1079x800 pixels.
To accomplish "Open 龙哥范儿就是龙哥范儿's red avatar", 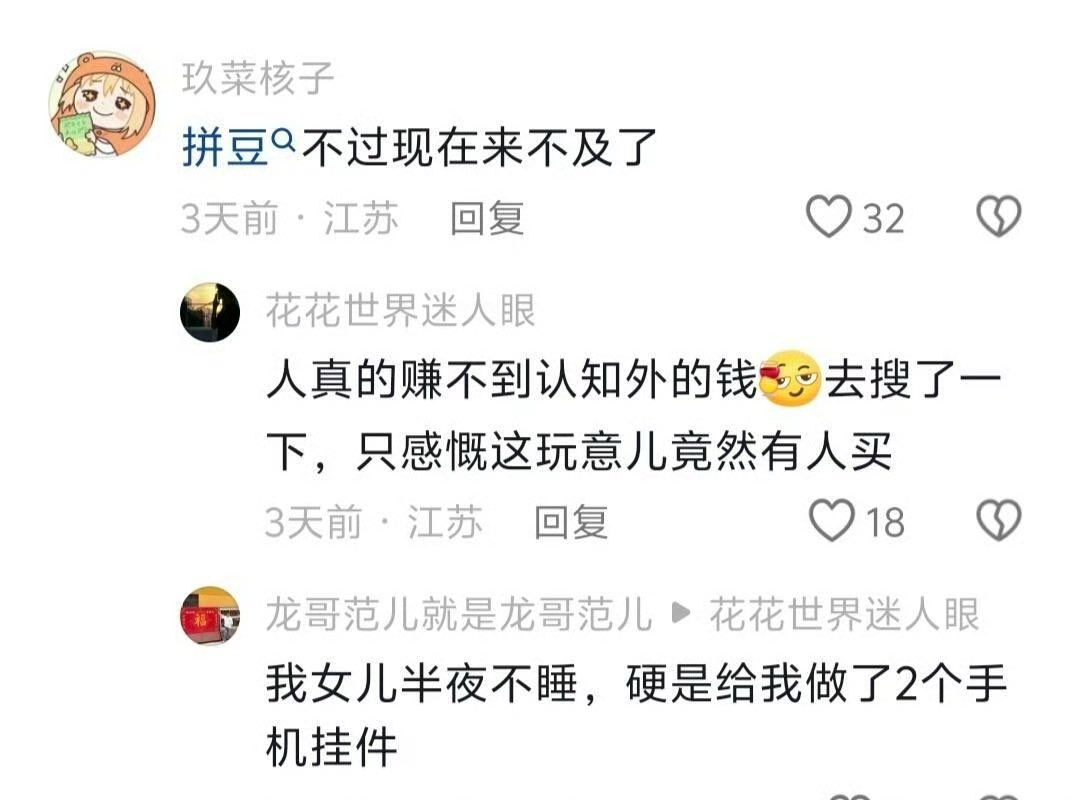I will [210, 616].
